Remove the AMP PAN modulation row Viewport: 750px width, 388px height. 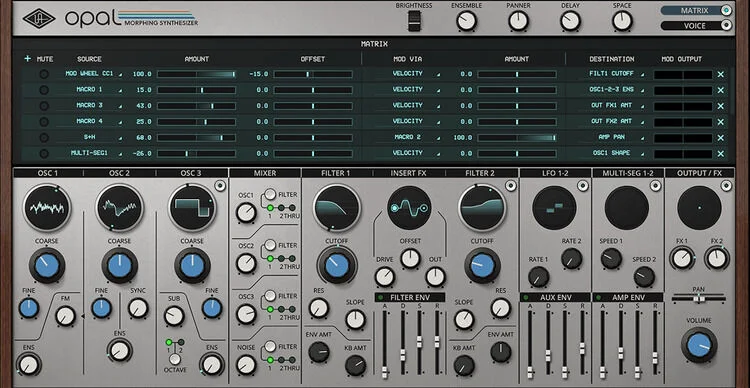click(720, 138)
